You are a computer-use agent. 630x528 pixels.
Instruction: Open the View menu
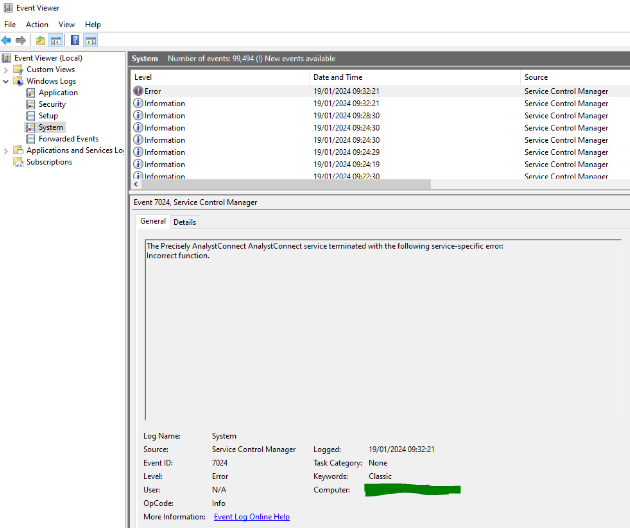(x=66, y=24)
